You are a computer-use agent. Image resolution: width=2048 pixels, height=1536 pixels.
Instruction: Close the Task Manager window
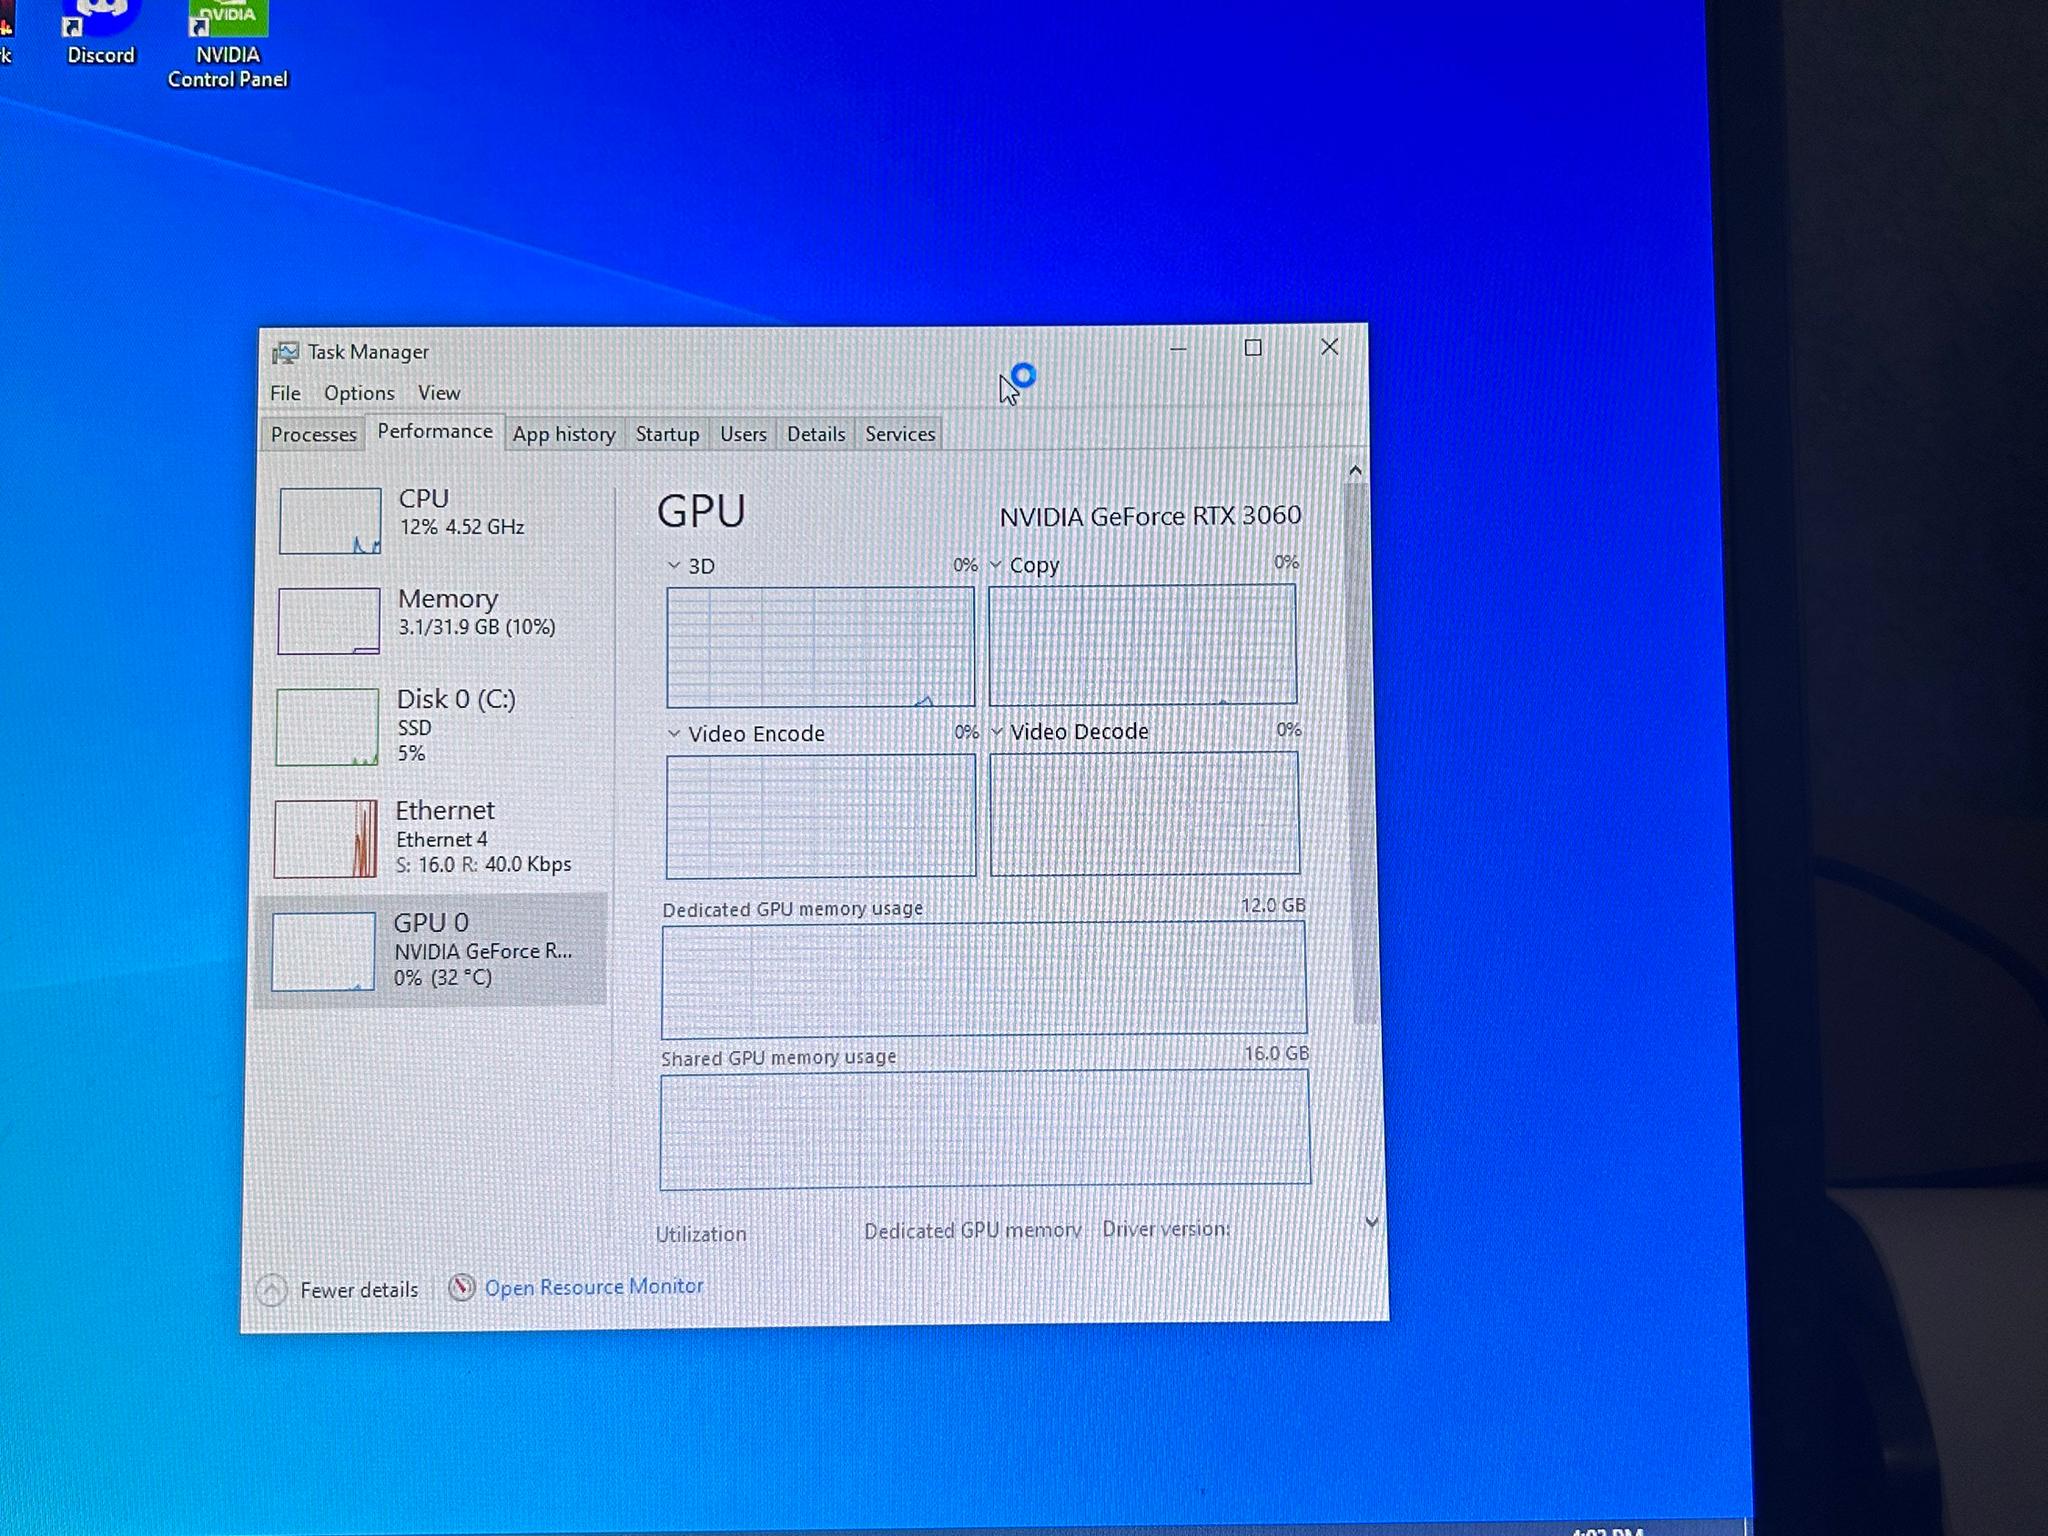[x=1329, y=347]
